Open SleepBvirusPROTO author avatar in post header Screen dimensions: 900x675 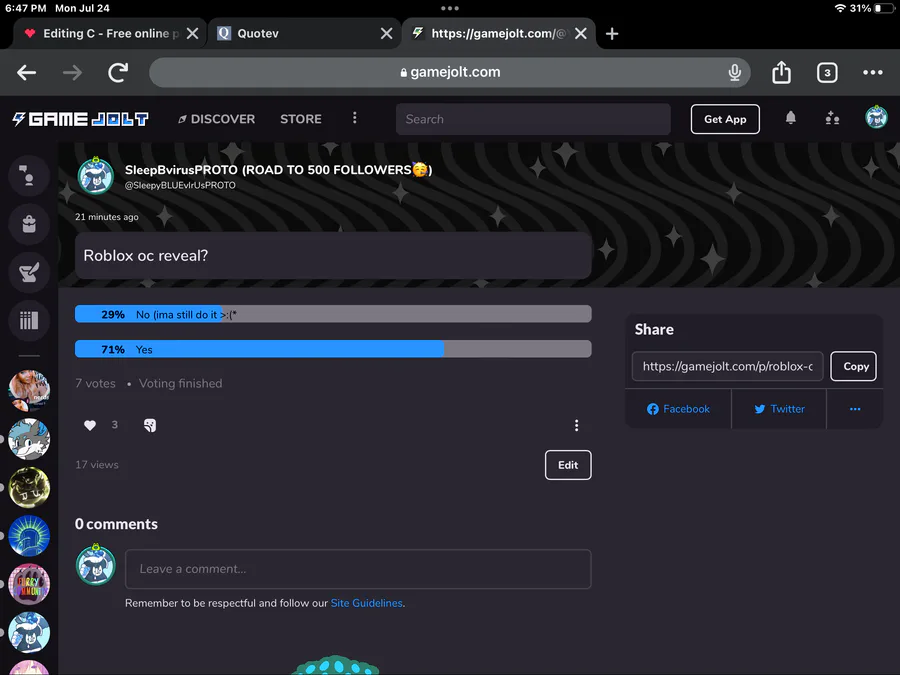[96, 176]
